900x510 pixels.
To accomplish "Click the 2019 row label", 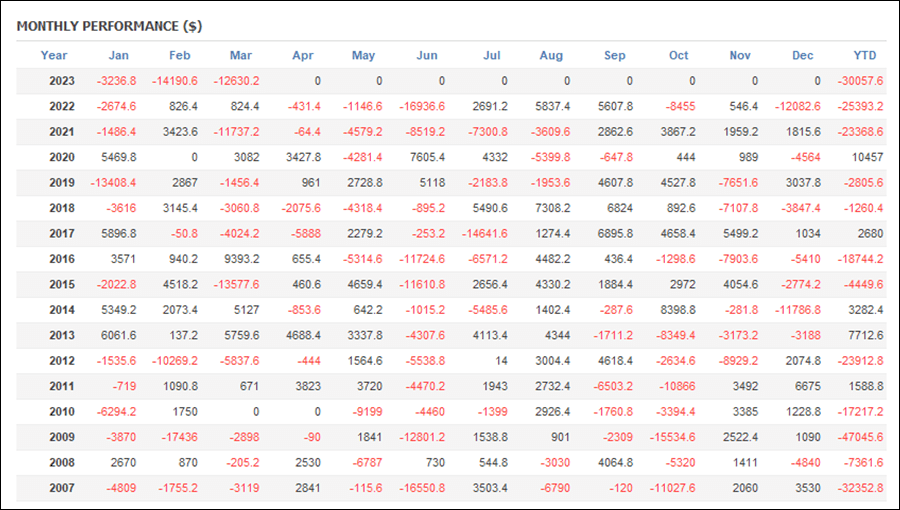I will [x=62, y=183].
